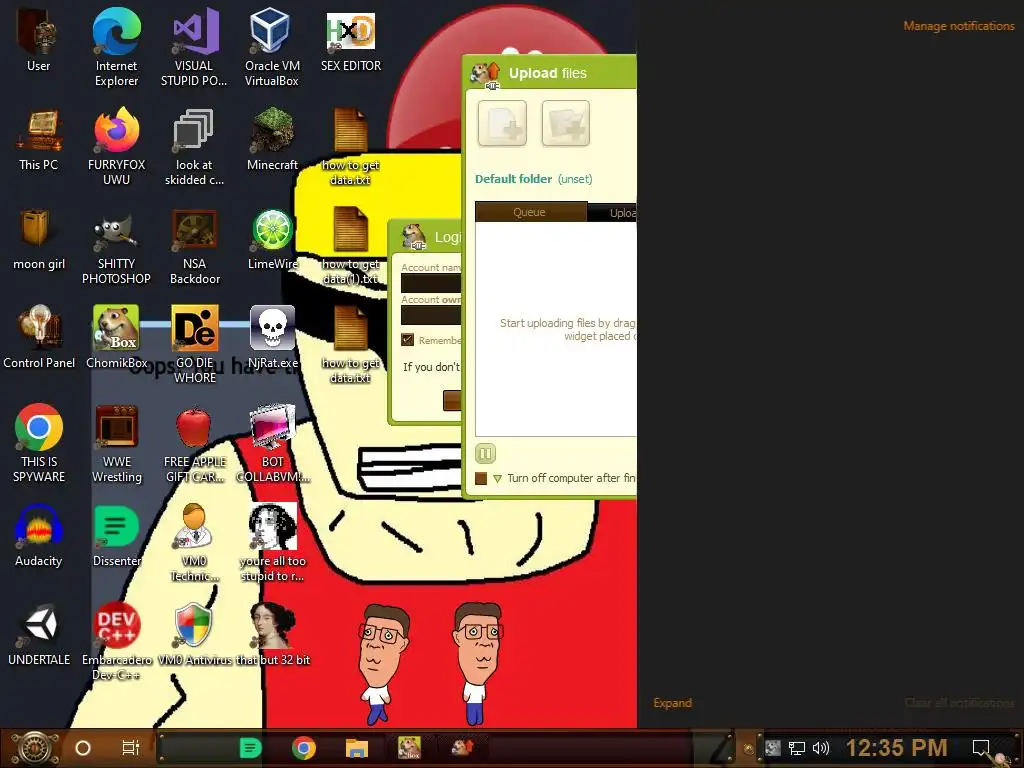This screenshot has height=768, width=1024.
Task: Toggle the Action Center notification icon
Action: (981, 748)
